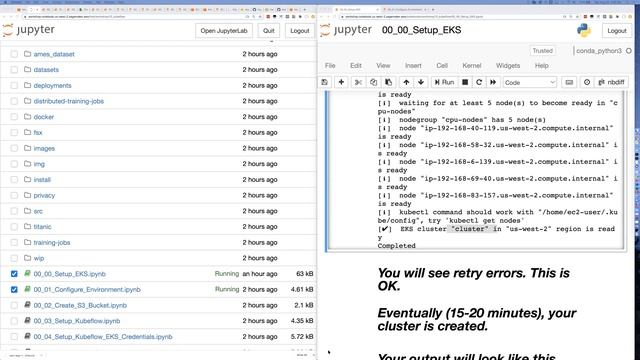Select the wip folder checkbox
Viewport: 640px width, 360px height.
click(14, 258)
